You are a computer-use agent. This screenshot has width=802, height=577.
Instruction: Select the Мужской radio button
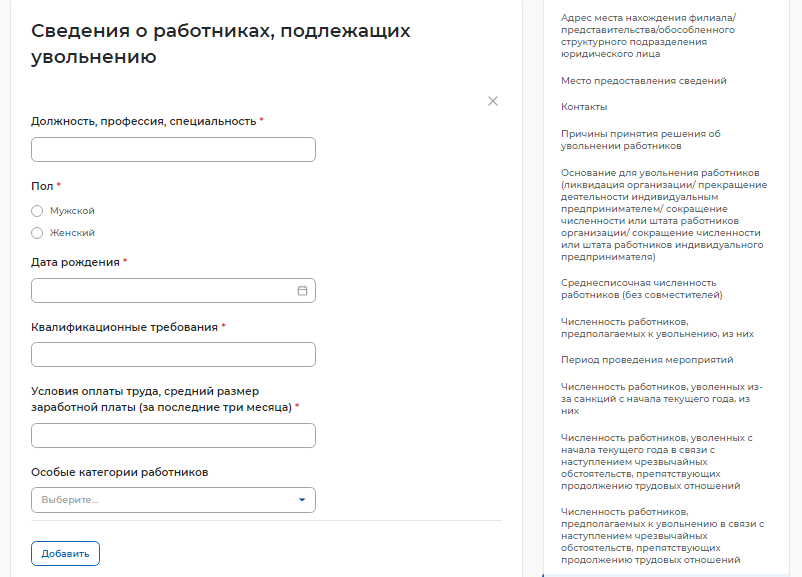[x=37, y=211]
